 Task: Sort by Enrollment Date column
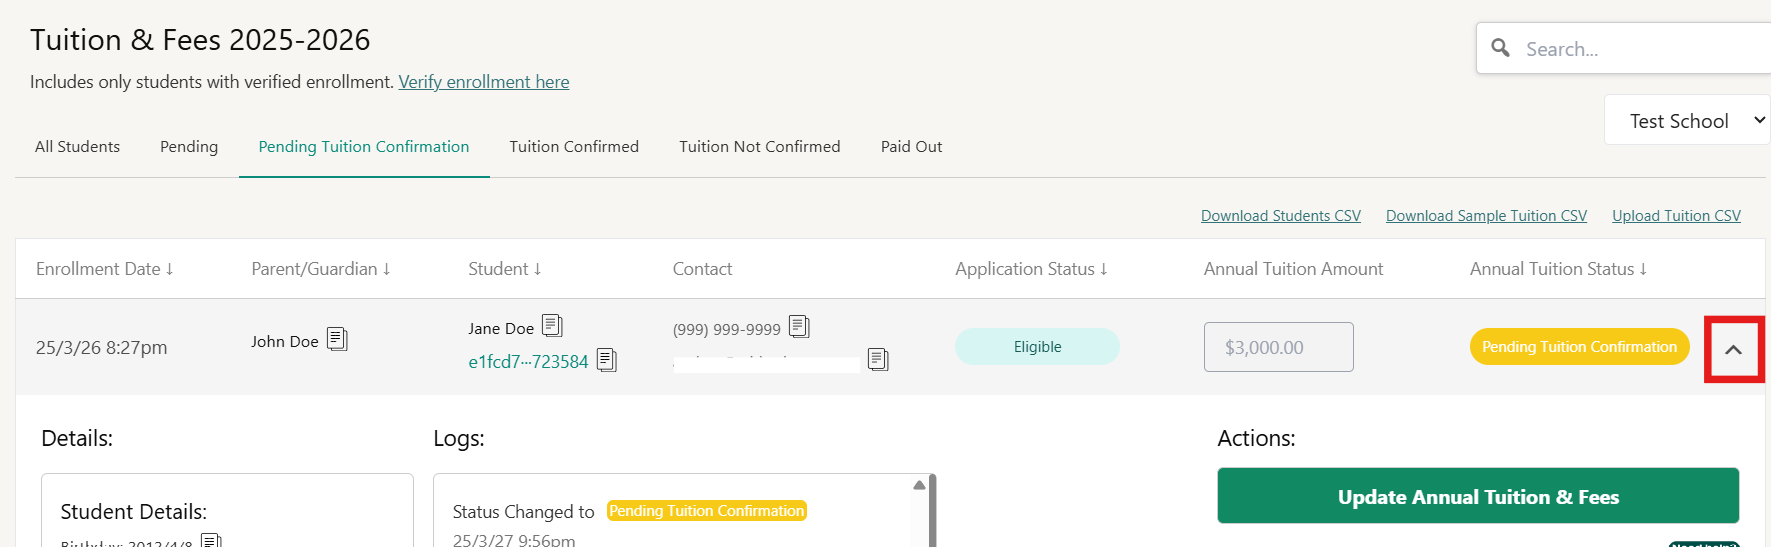click(105, 269)
